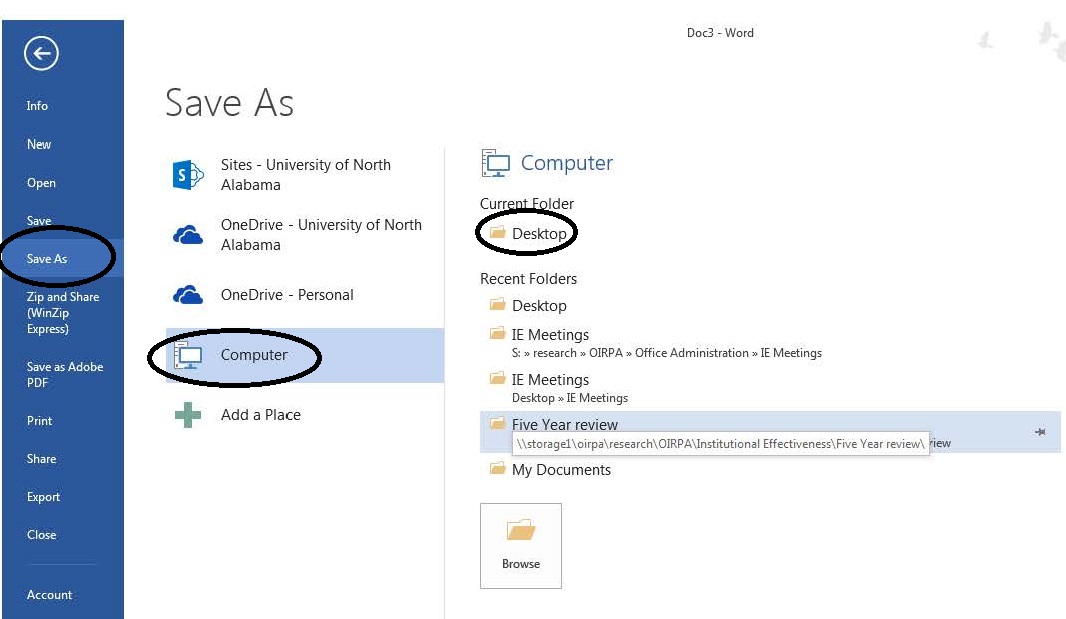This screenshot has width=1066, height=619.
Task: Click the Computer monitor icon
Action: point(188,355)
